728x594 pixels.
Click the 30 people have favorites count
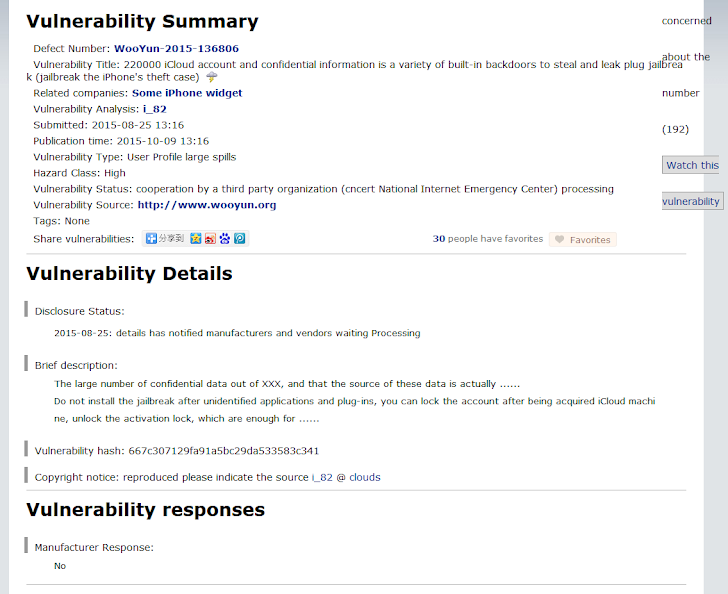point(488,239)
